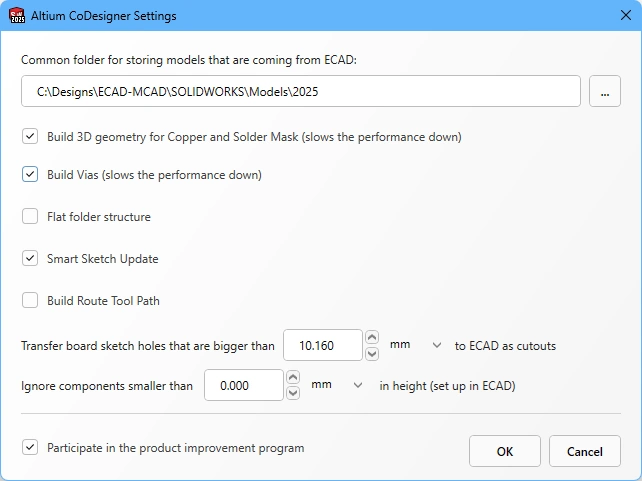Disable Smart Sketch Update

[x=30, y=258]
